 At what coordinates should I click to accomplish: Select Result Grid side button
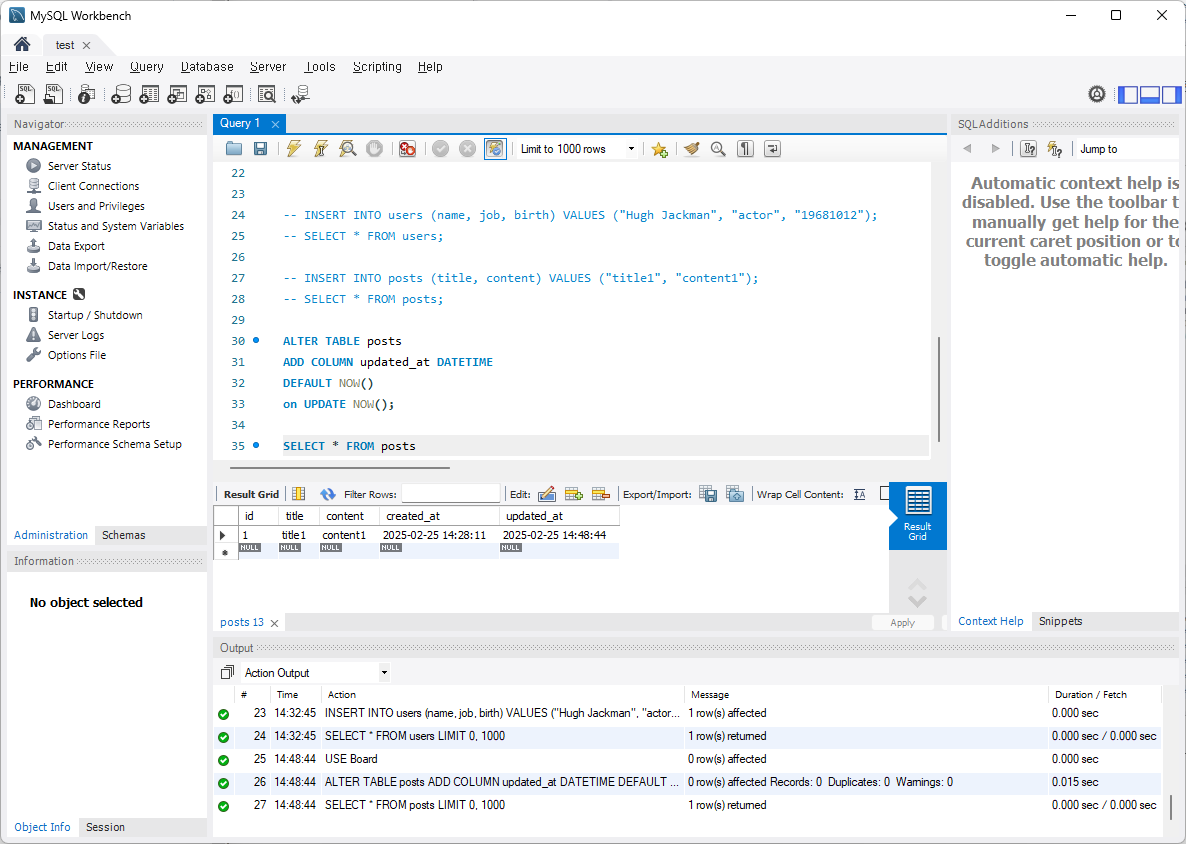pos(917,516)
